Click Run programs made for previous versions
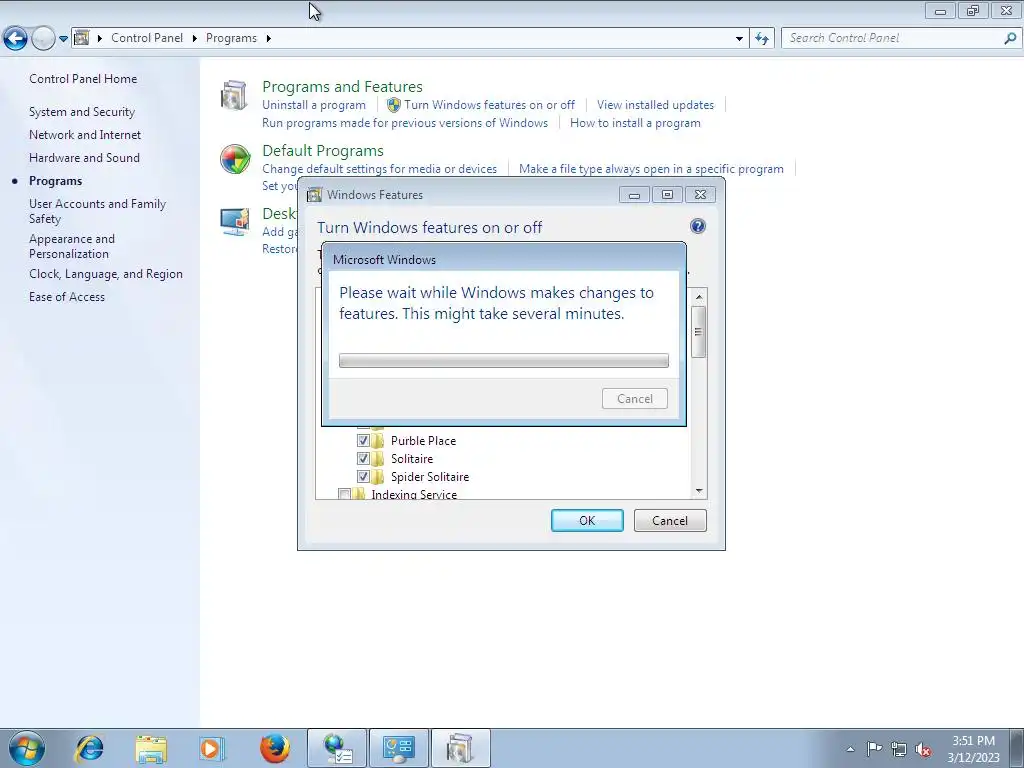The image size is (1024, 768). (405, 123)
